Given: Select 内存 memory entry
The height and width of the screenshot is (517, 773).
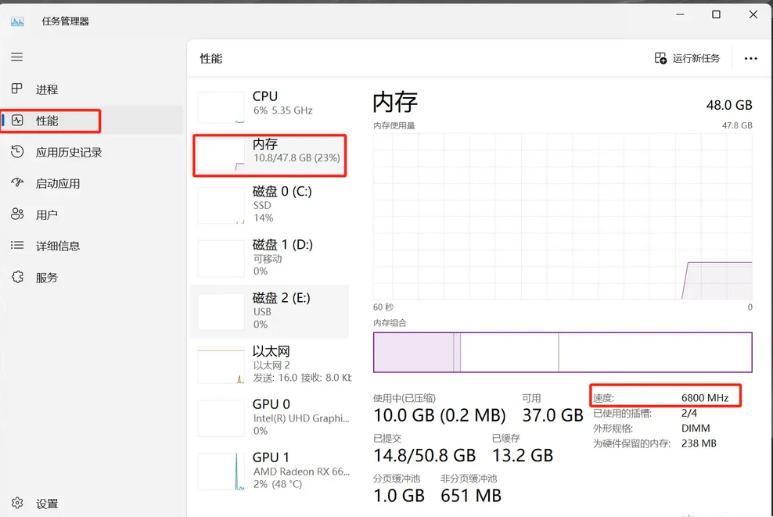Looking at the screenshot, I should tap(270, 155).
